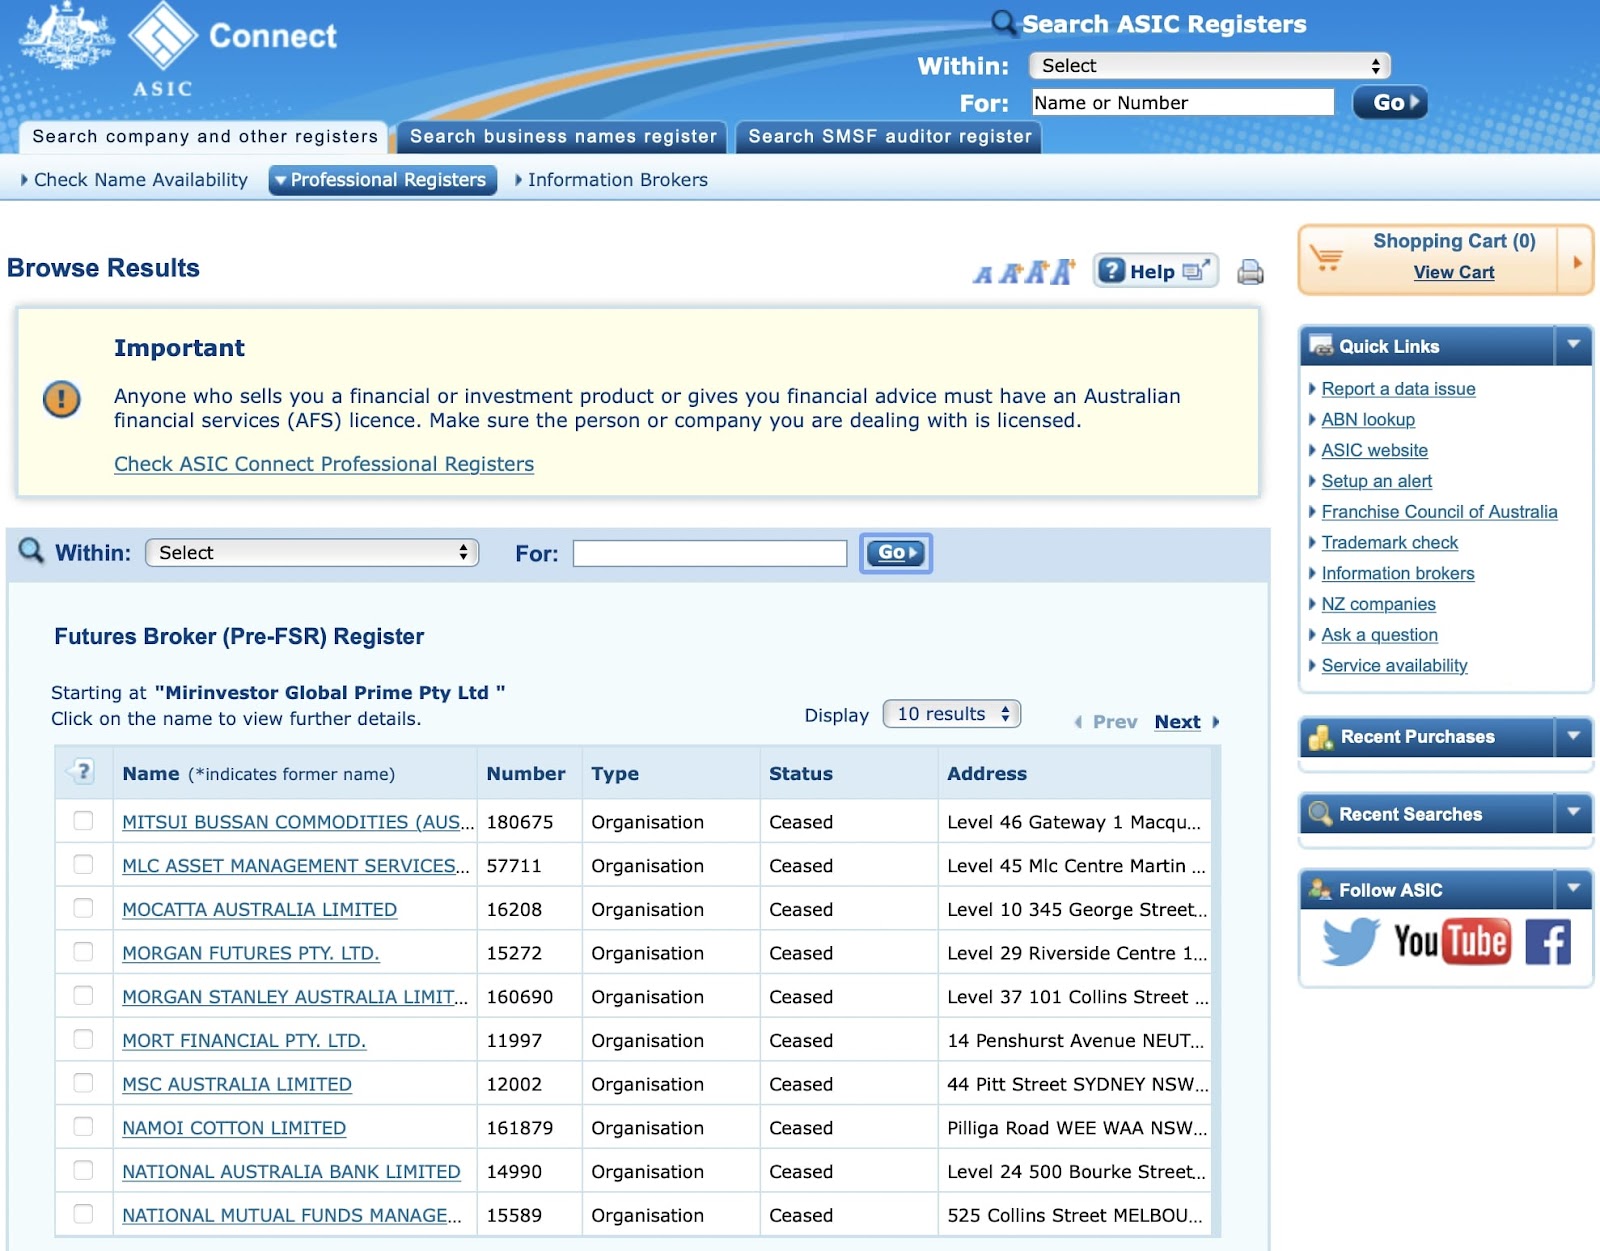Click the Shopping Cart side arrow
Screen dimensions: 1600x1251
(1577, 262)
